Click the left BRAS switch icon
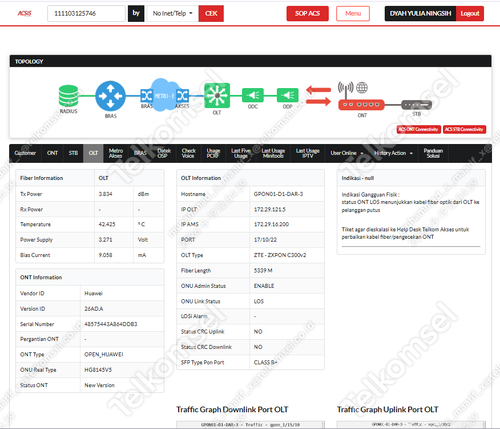The height and width of the screenshot is (429, 500). 146,96
